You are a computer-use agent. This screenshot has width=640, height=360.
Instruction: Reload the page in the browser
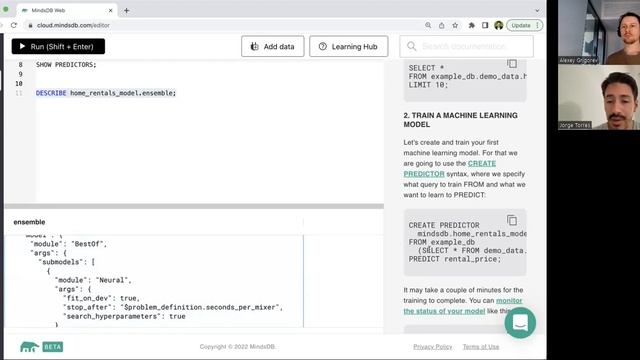click(14, 25)
